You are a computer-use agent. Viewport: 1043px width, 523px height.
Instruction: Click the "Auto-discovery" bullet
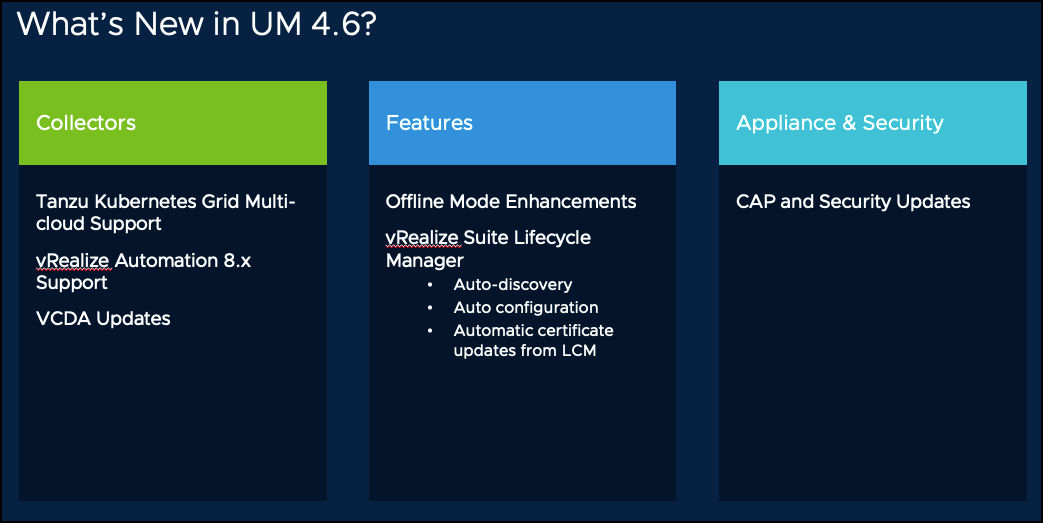513,285
